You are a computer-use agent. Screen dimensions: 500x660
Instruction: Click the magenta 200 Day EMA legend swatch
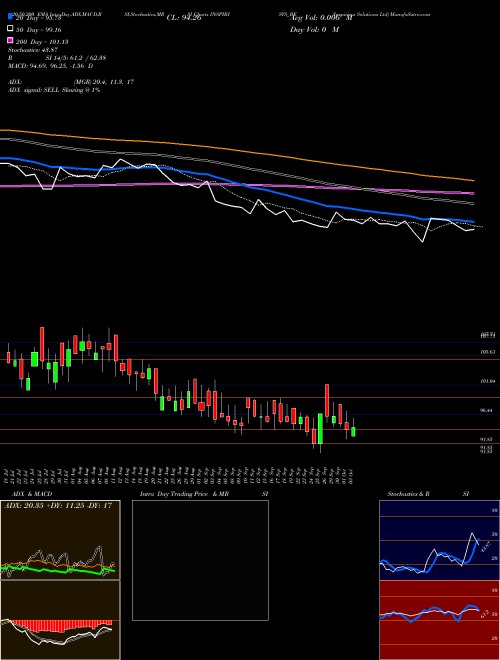click(11, 40)
